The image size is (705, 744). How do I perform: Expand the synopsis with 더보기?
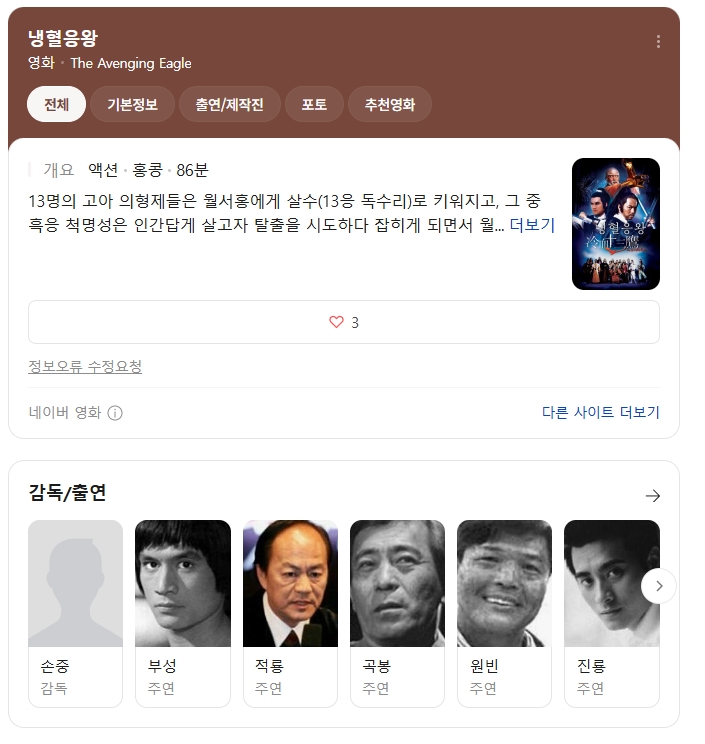[532, 225]
